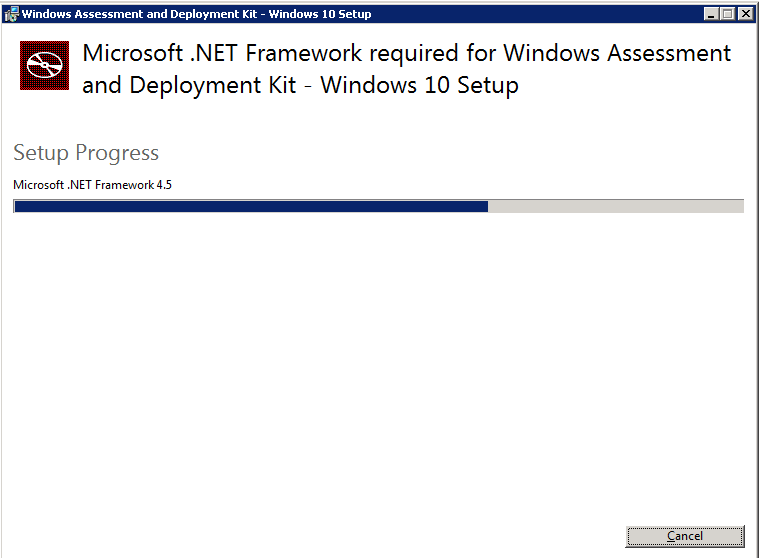
Task: Click Windows 10 Setup text in title bar
Action: click(320, 14)
